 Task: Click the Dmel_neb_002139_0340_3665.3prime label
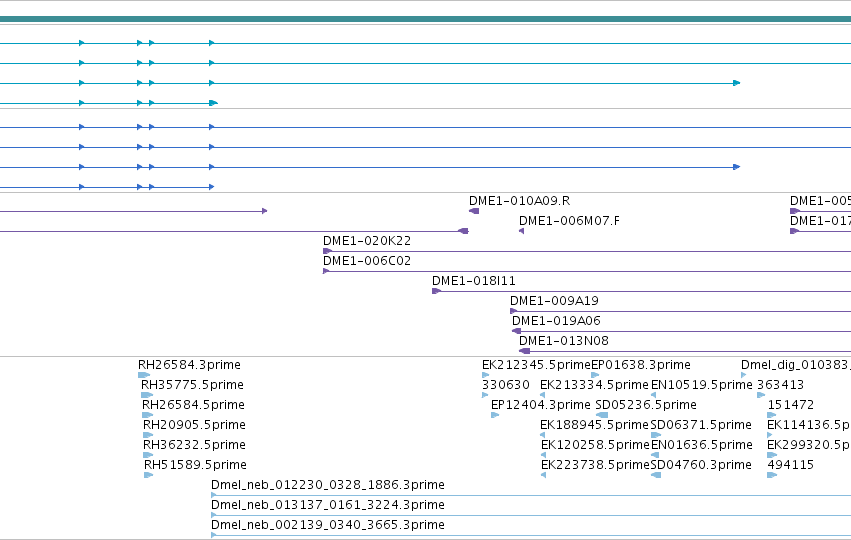point(328,526)
